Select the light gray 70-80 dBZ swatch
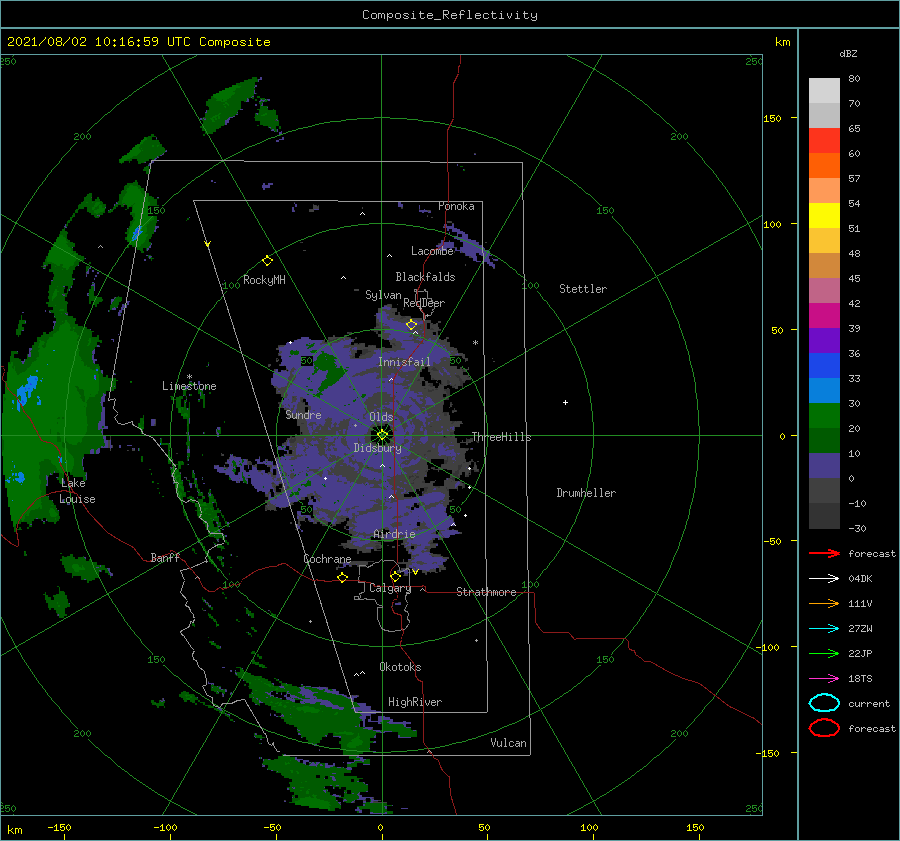Viewport: 900px width, 841px height. (824, 91)
